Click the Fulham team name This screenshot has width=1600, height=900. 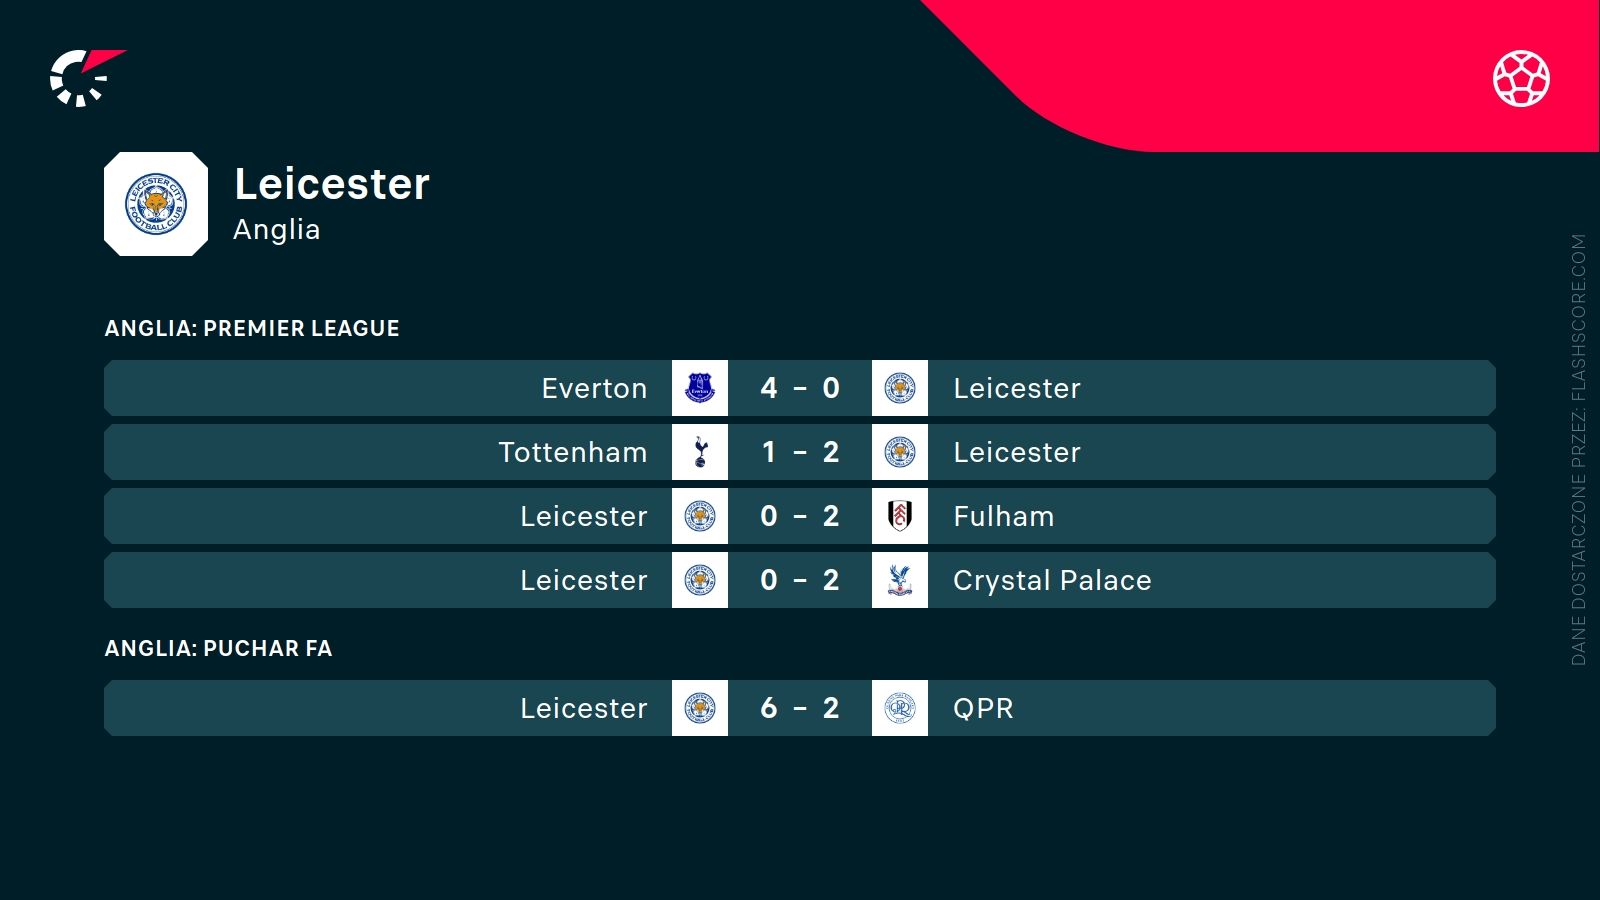[x=1003, y=516]
